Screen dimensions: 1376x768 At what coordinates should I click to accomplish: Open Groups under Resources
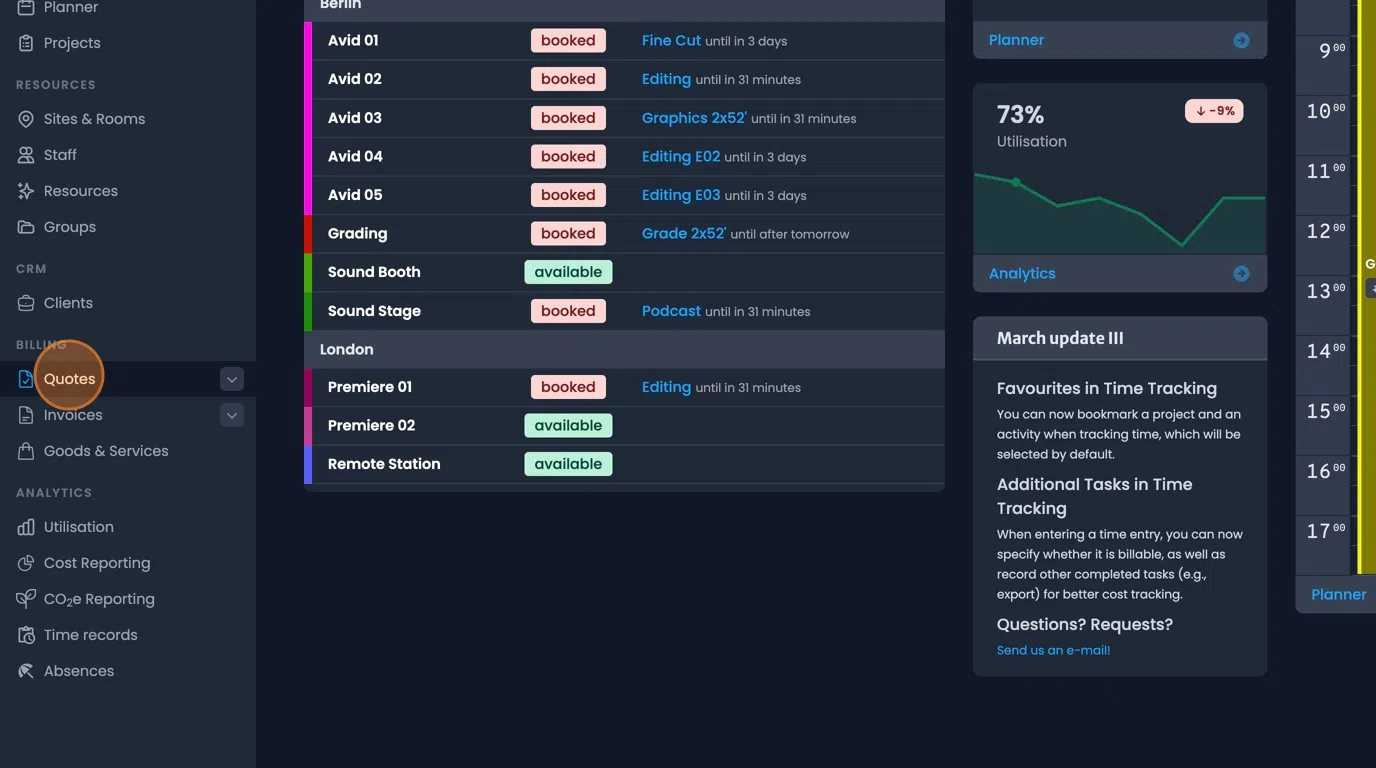[67, 226]
